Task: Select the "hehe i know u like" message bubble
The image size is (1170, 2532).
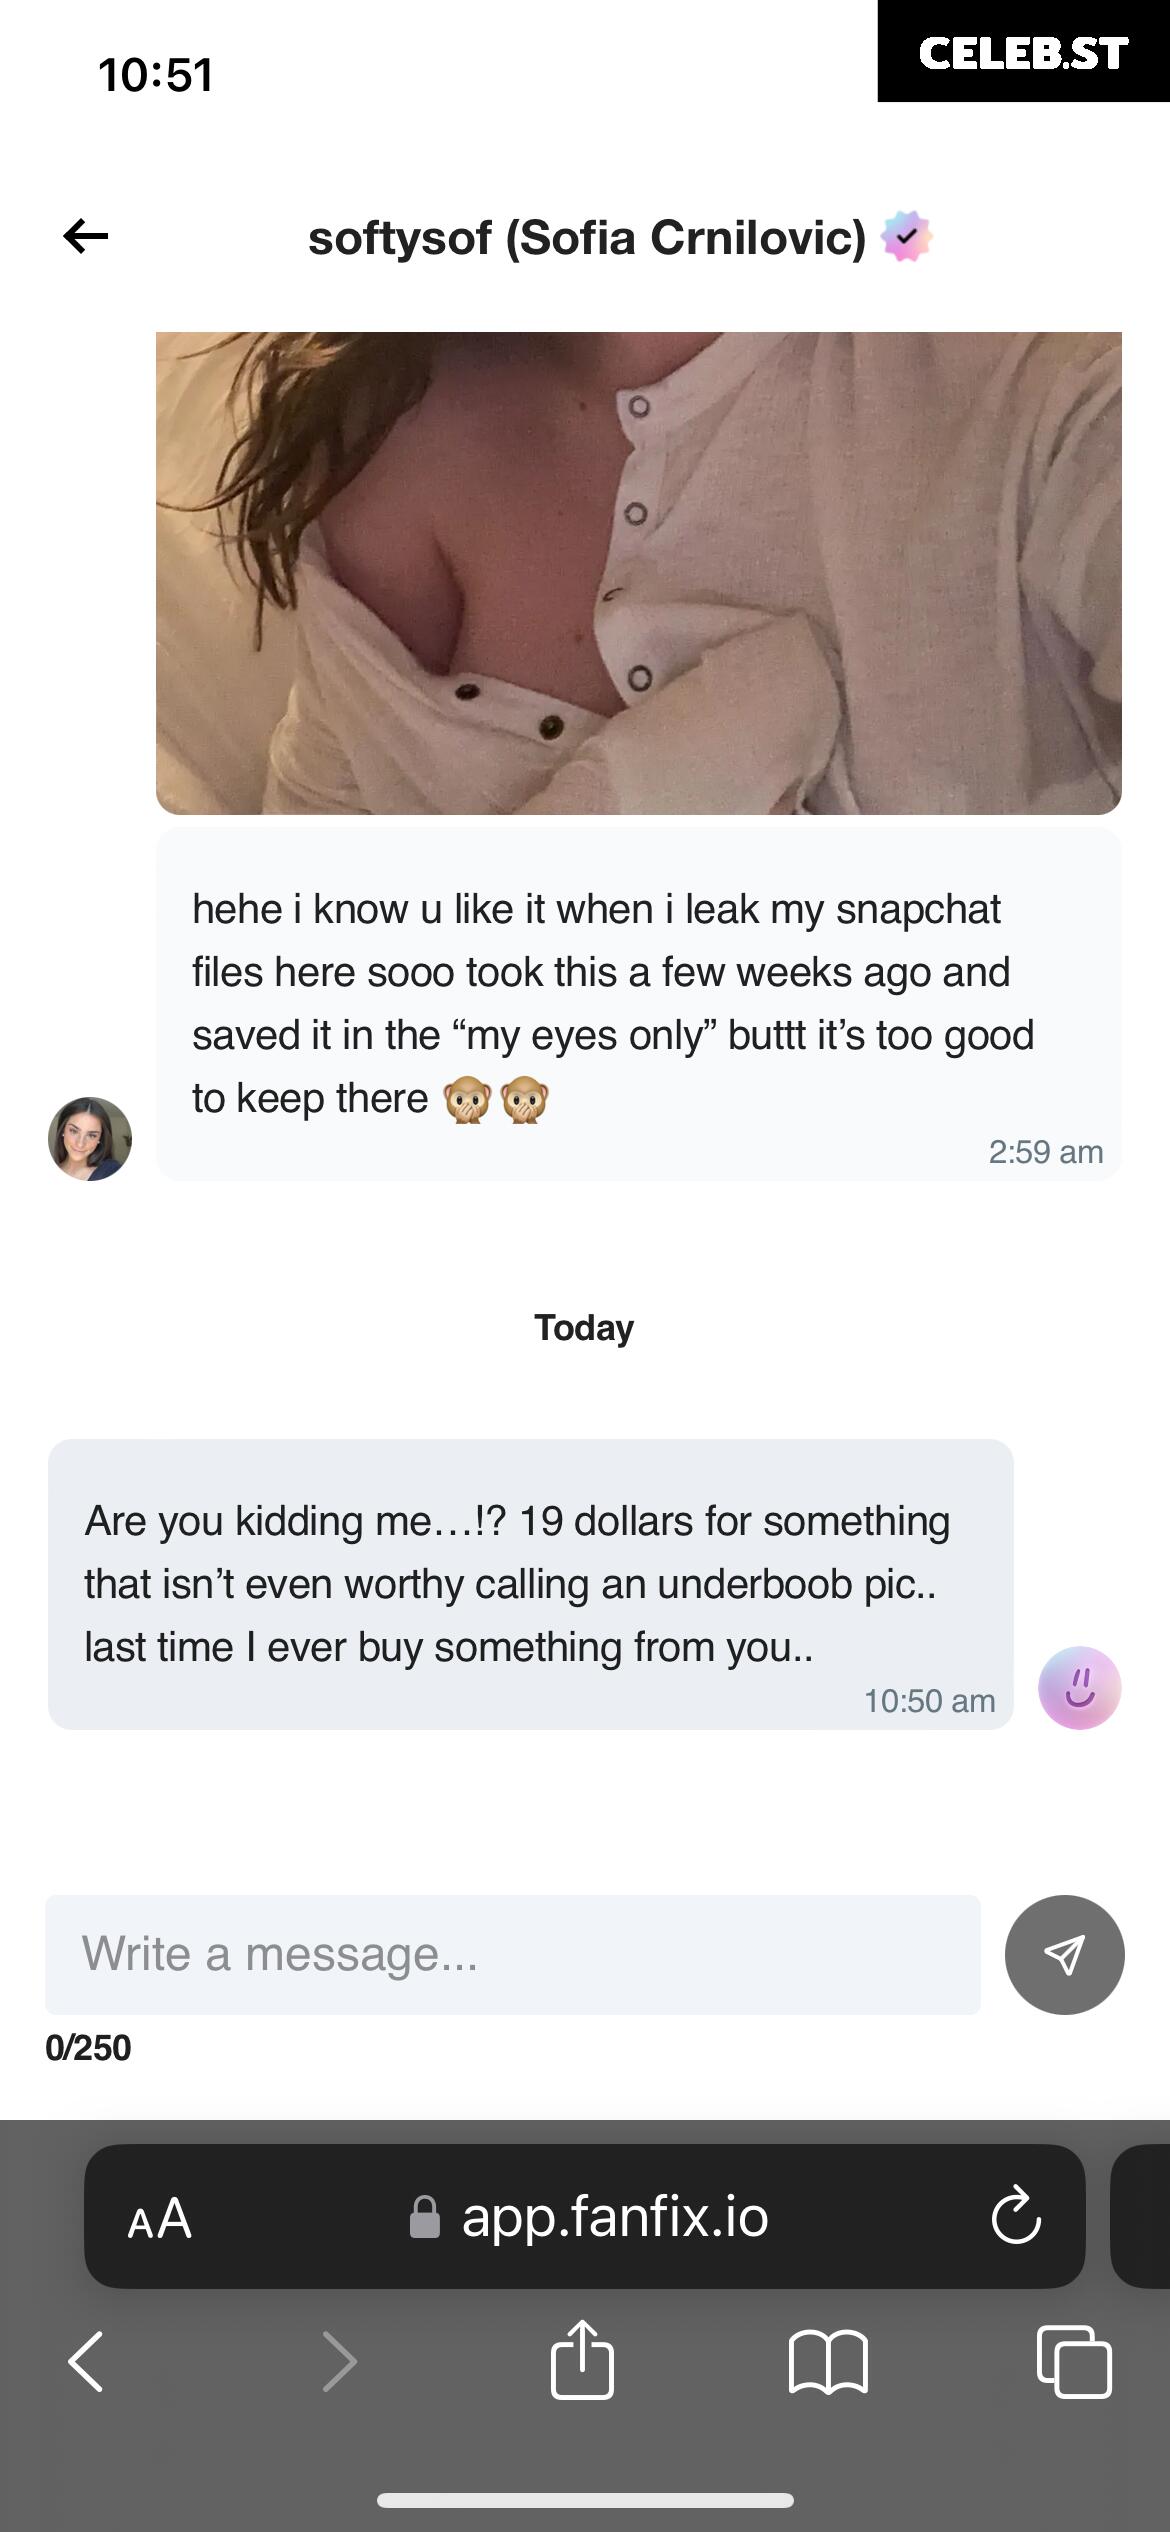Action: 638,1004
